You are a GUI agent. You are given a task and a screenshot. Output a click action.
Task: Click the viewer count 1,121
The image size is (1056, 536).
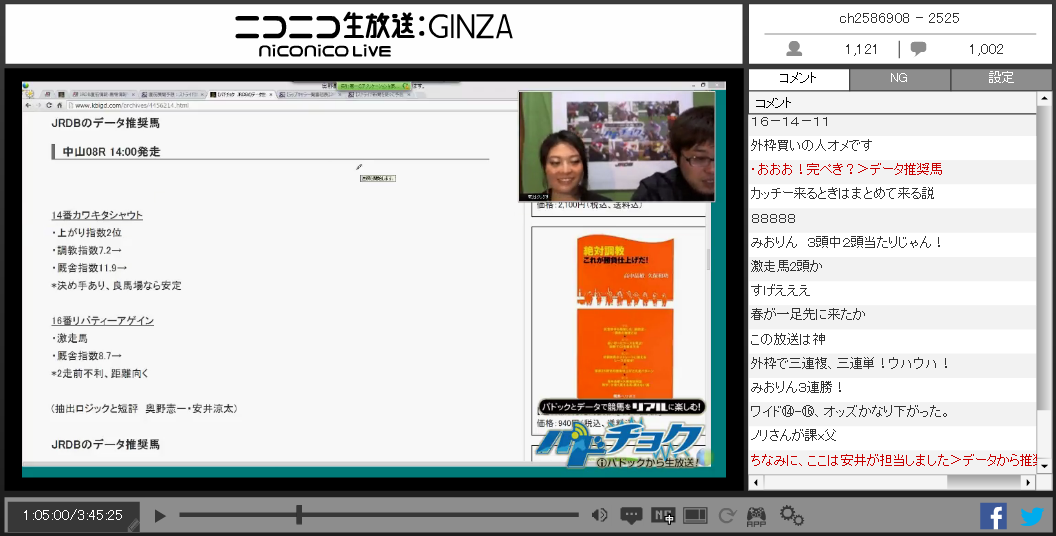(x=861, y=49)
